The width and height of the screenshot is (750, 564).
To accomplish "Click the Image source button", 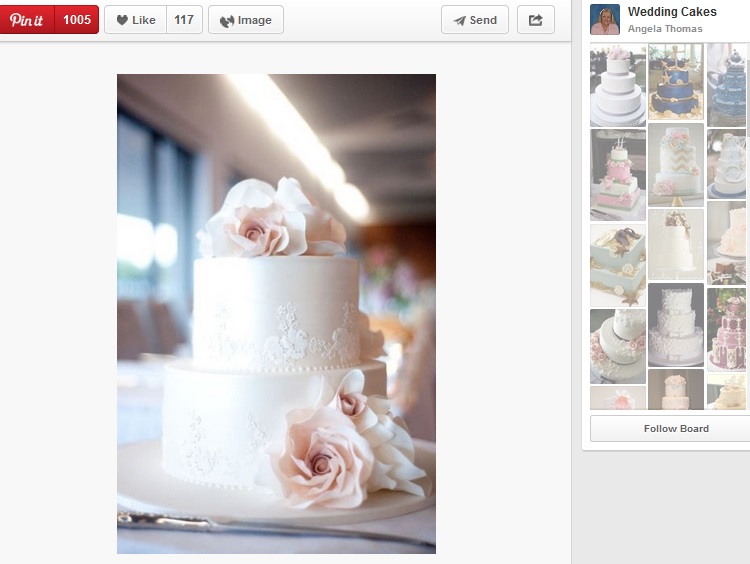I will point(246,20).
